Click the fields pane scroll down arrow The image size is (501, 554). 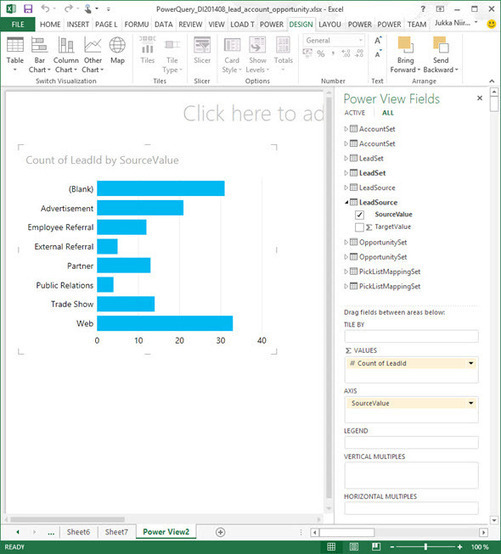[494, 519]
